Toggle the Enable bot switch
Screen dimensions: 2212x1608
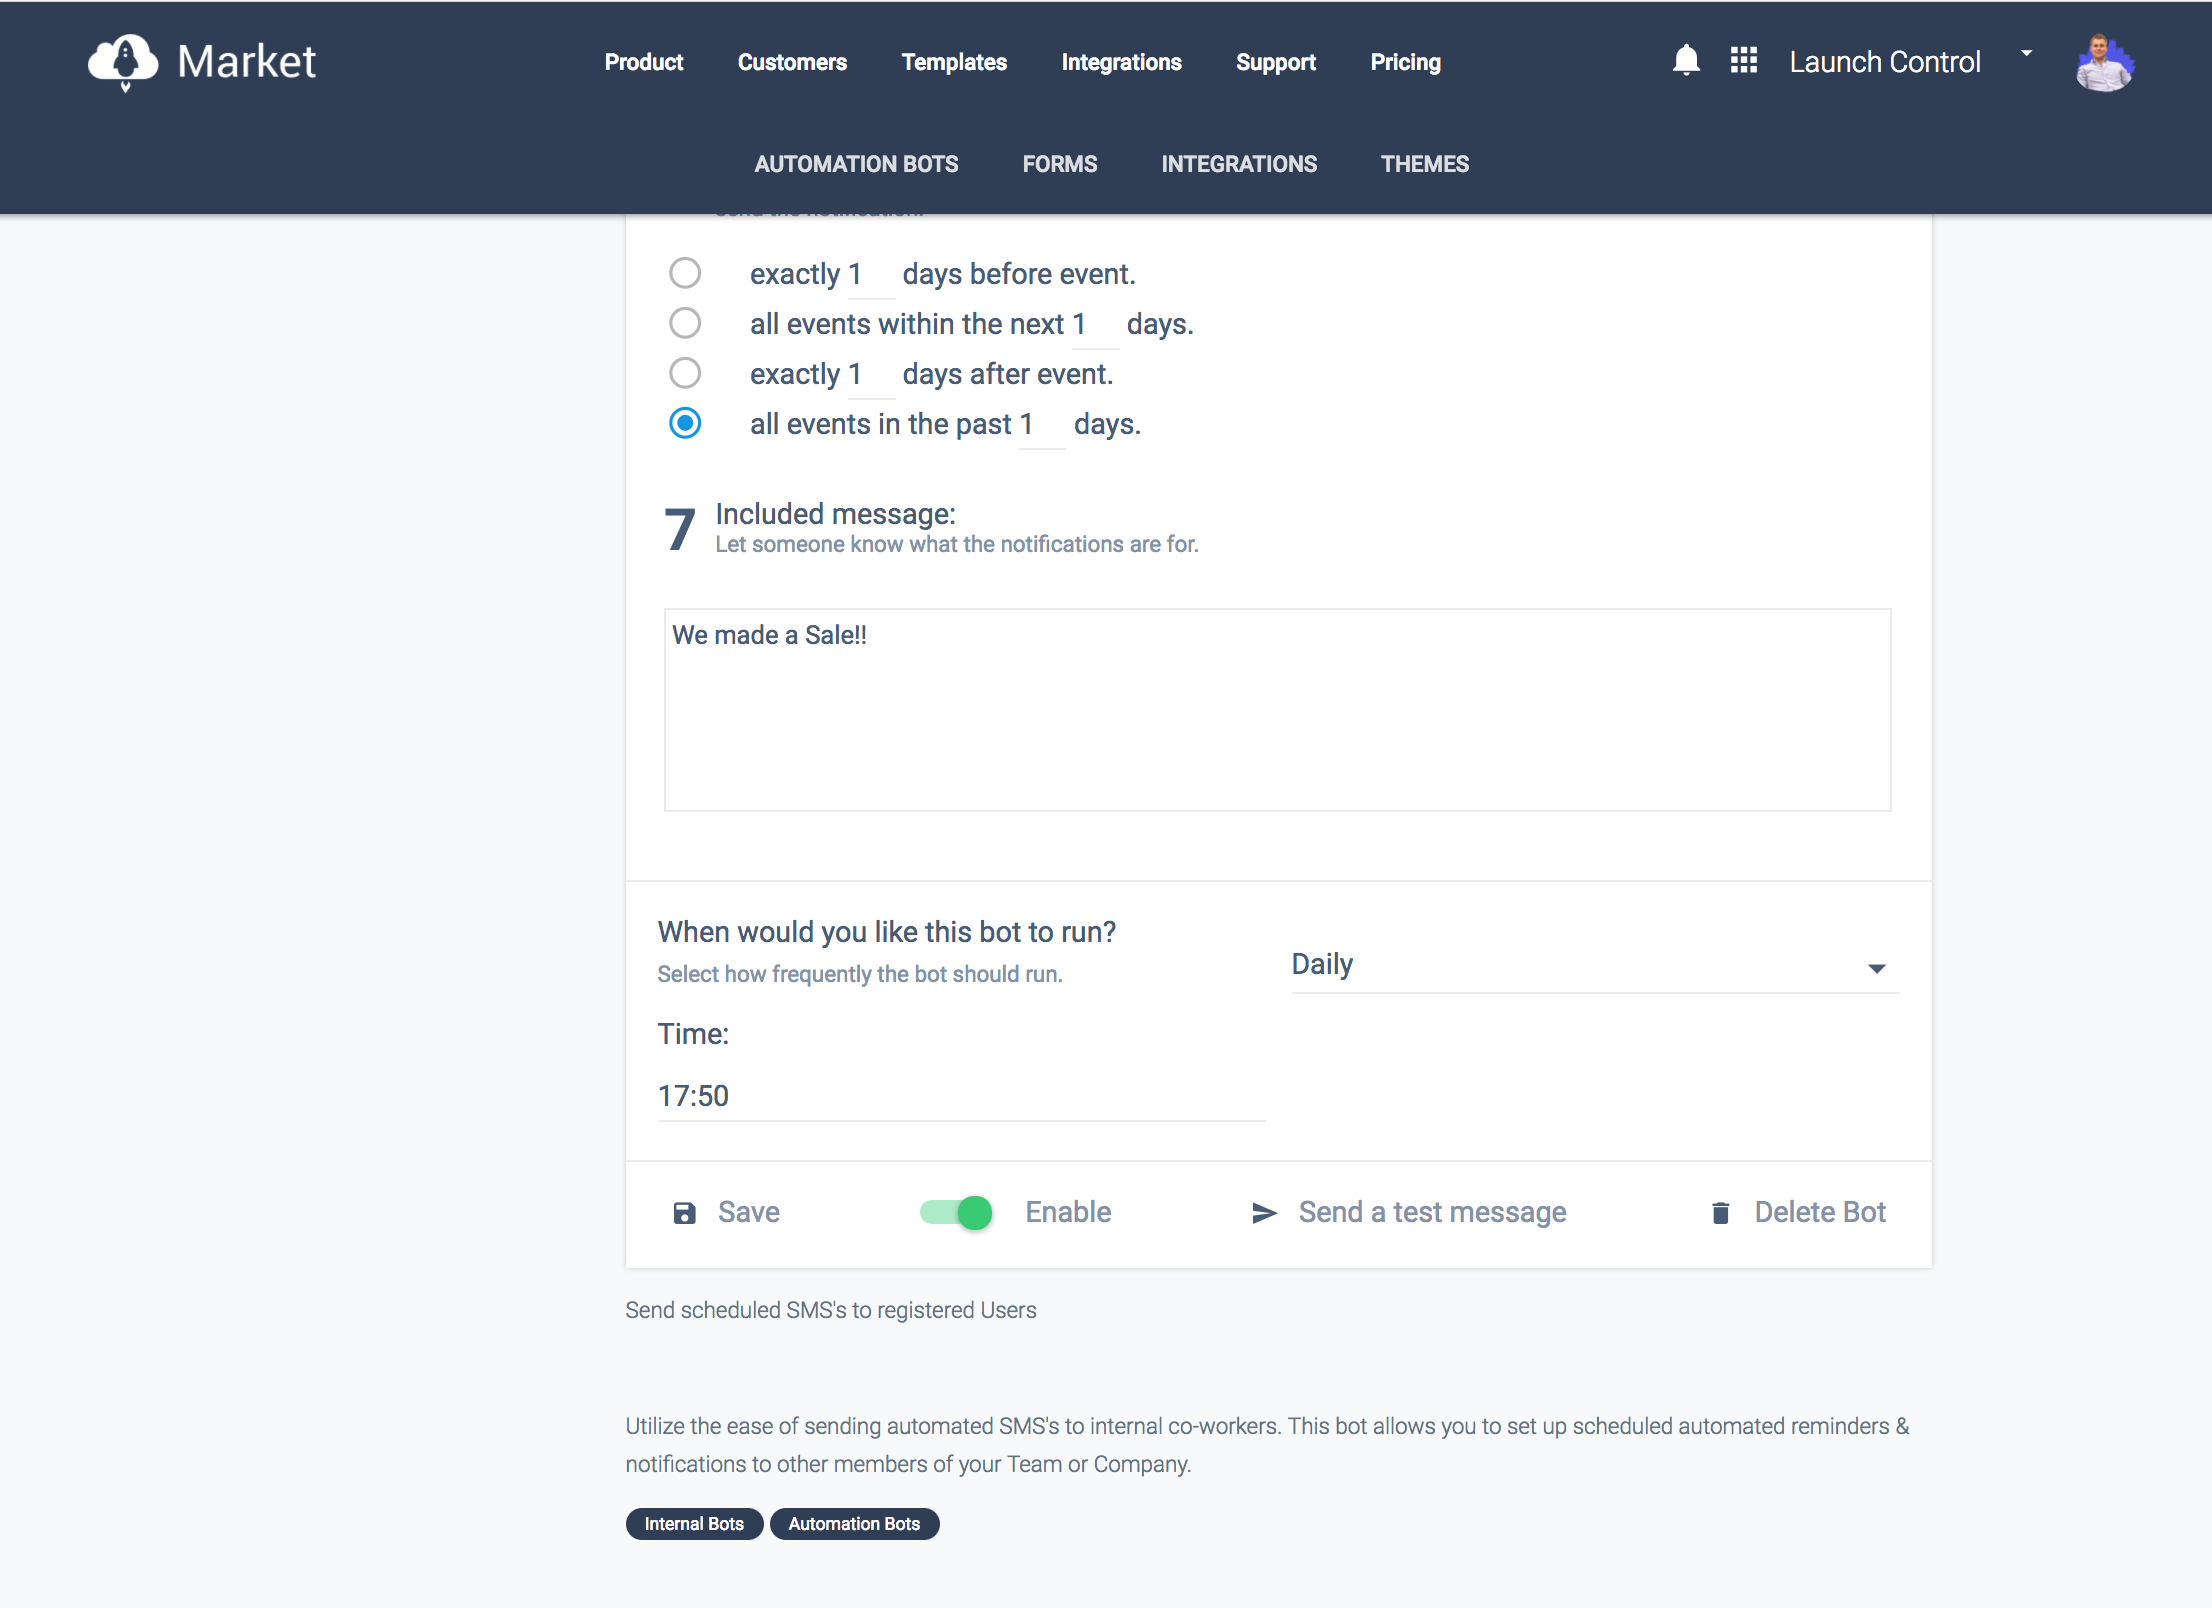(x=956, y=1213)
